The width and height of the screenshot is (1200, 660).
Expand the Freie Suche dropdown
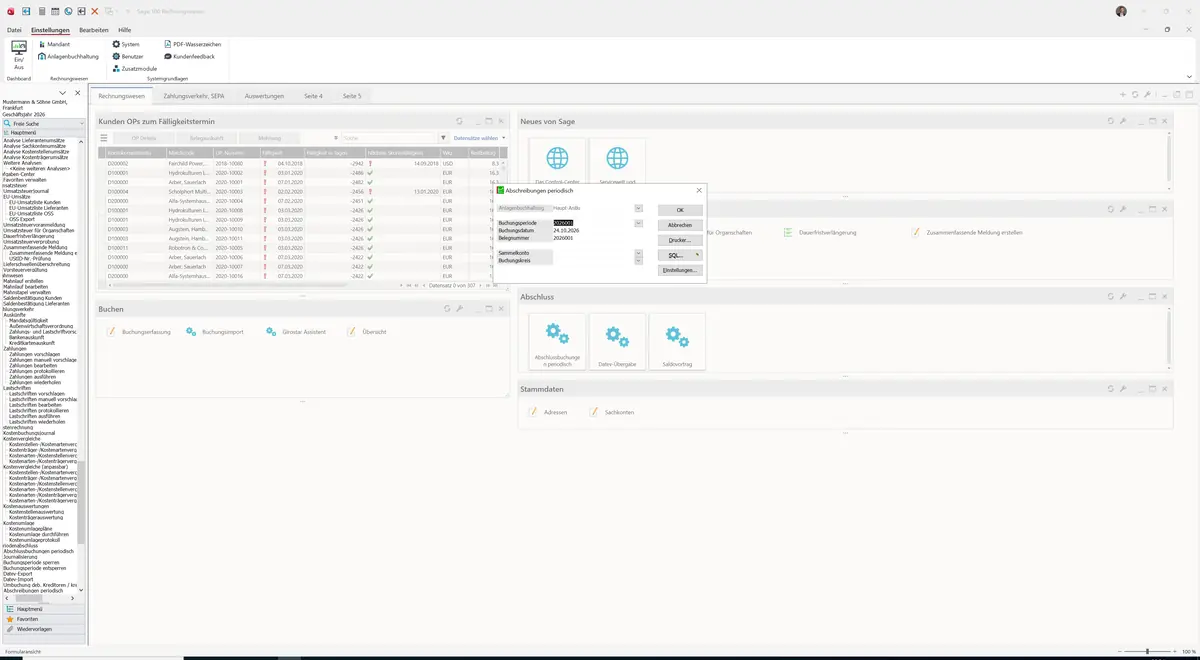coord(80,124)
